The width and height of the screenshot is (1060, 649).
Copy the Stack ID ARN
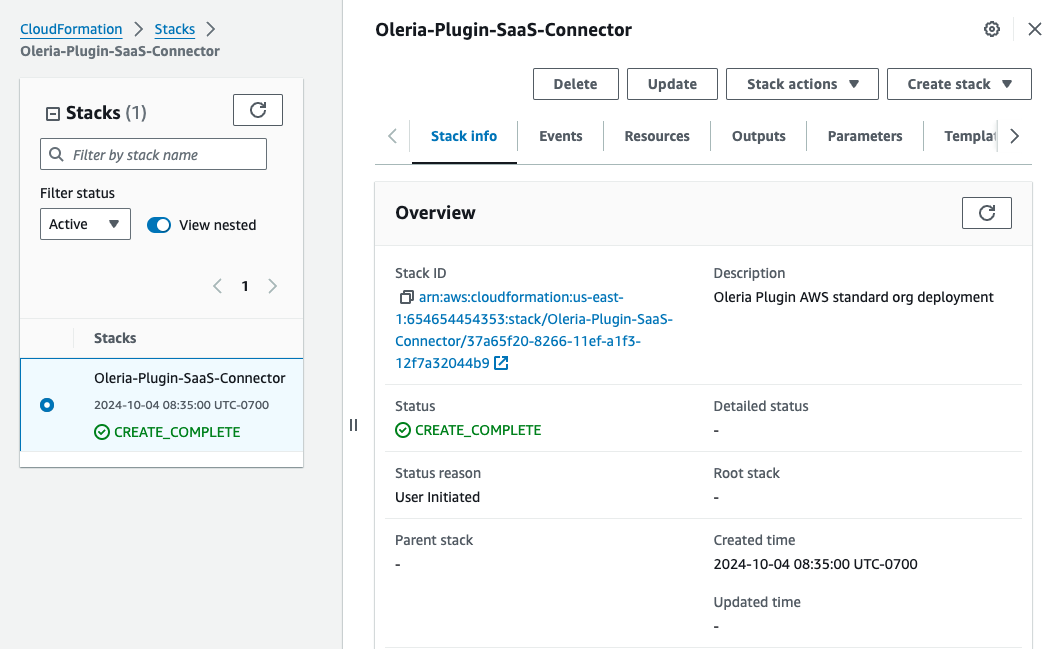(406, 297)
